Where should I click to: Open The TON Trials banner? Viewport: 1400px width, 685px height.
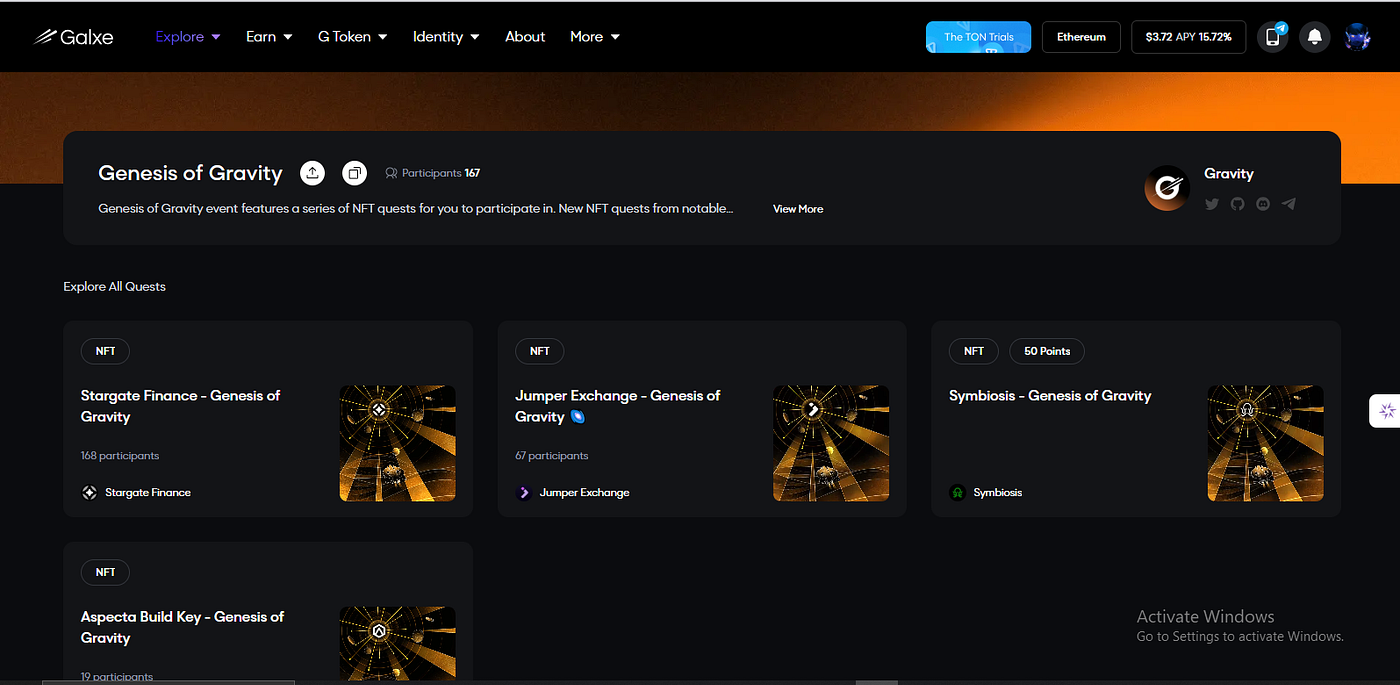coord(978,37)
